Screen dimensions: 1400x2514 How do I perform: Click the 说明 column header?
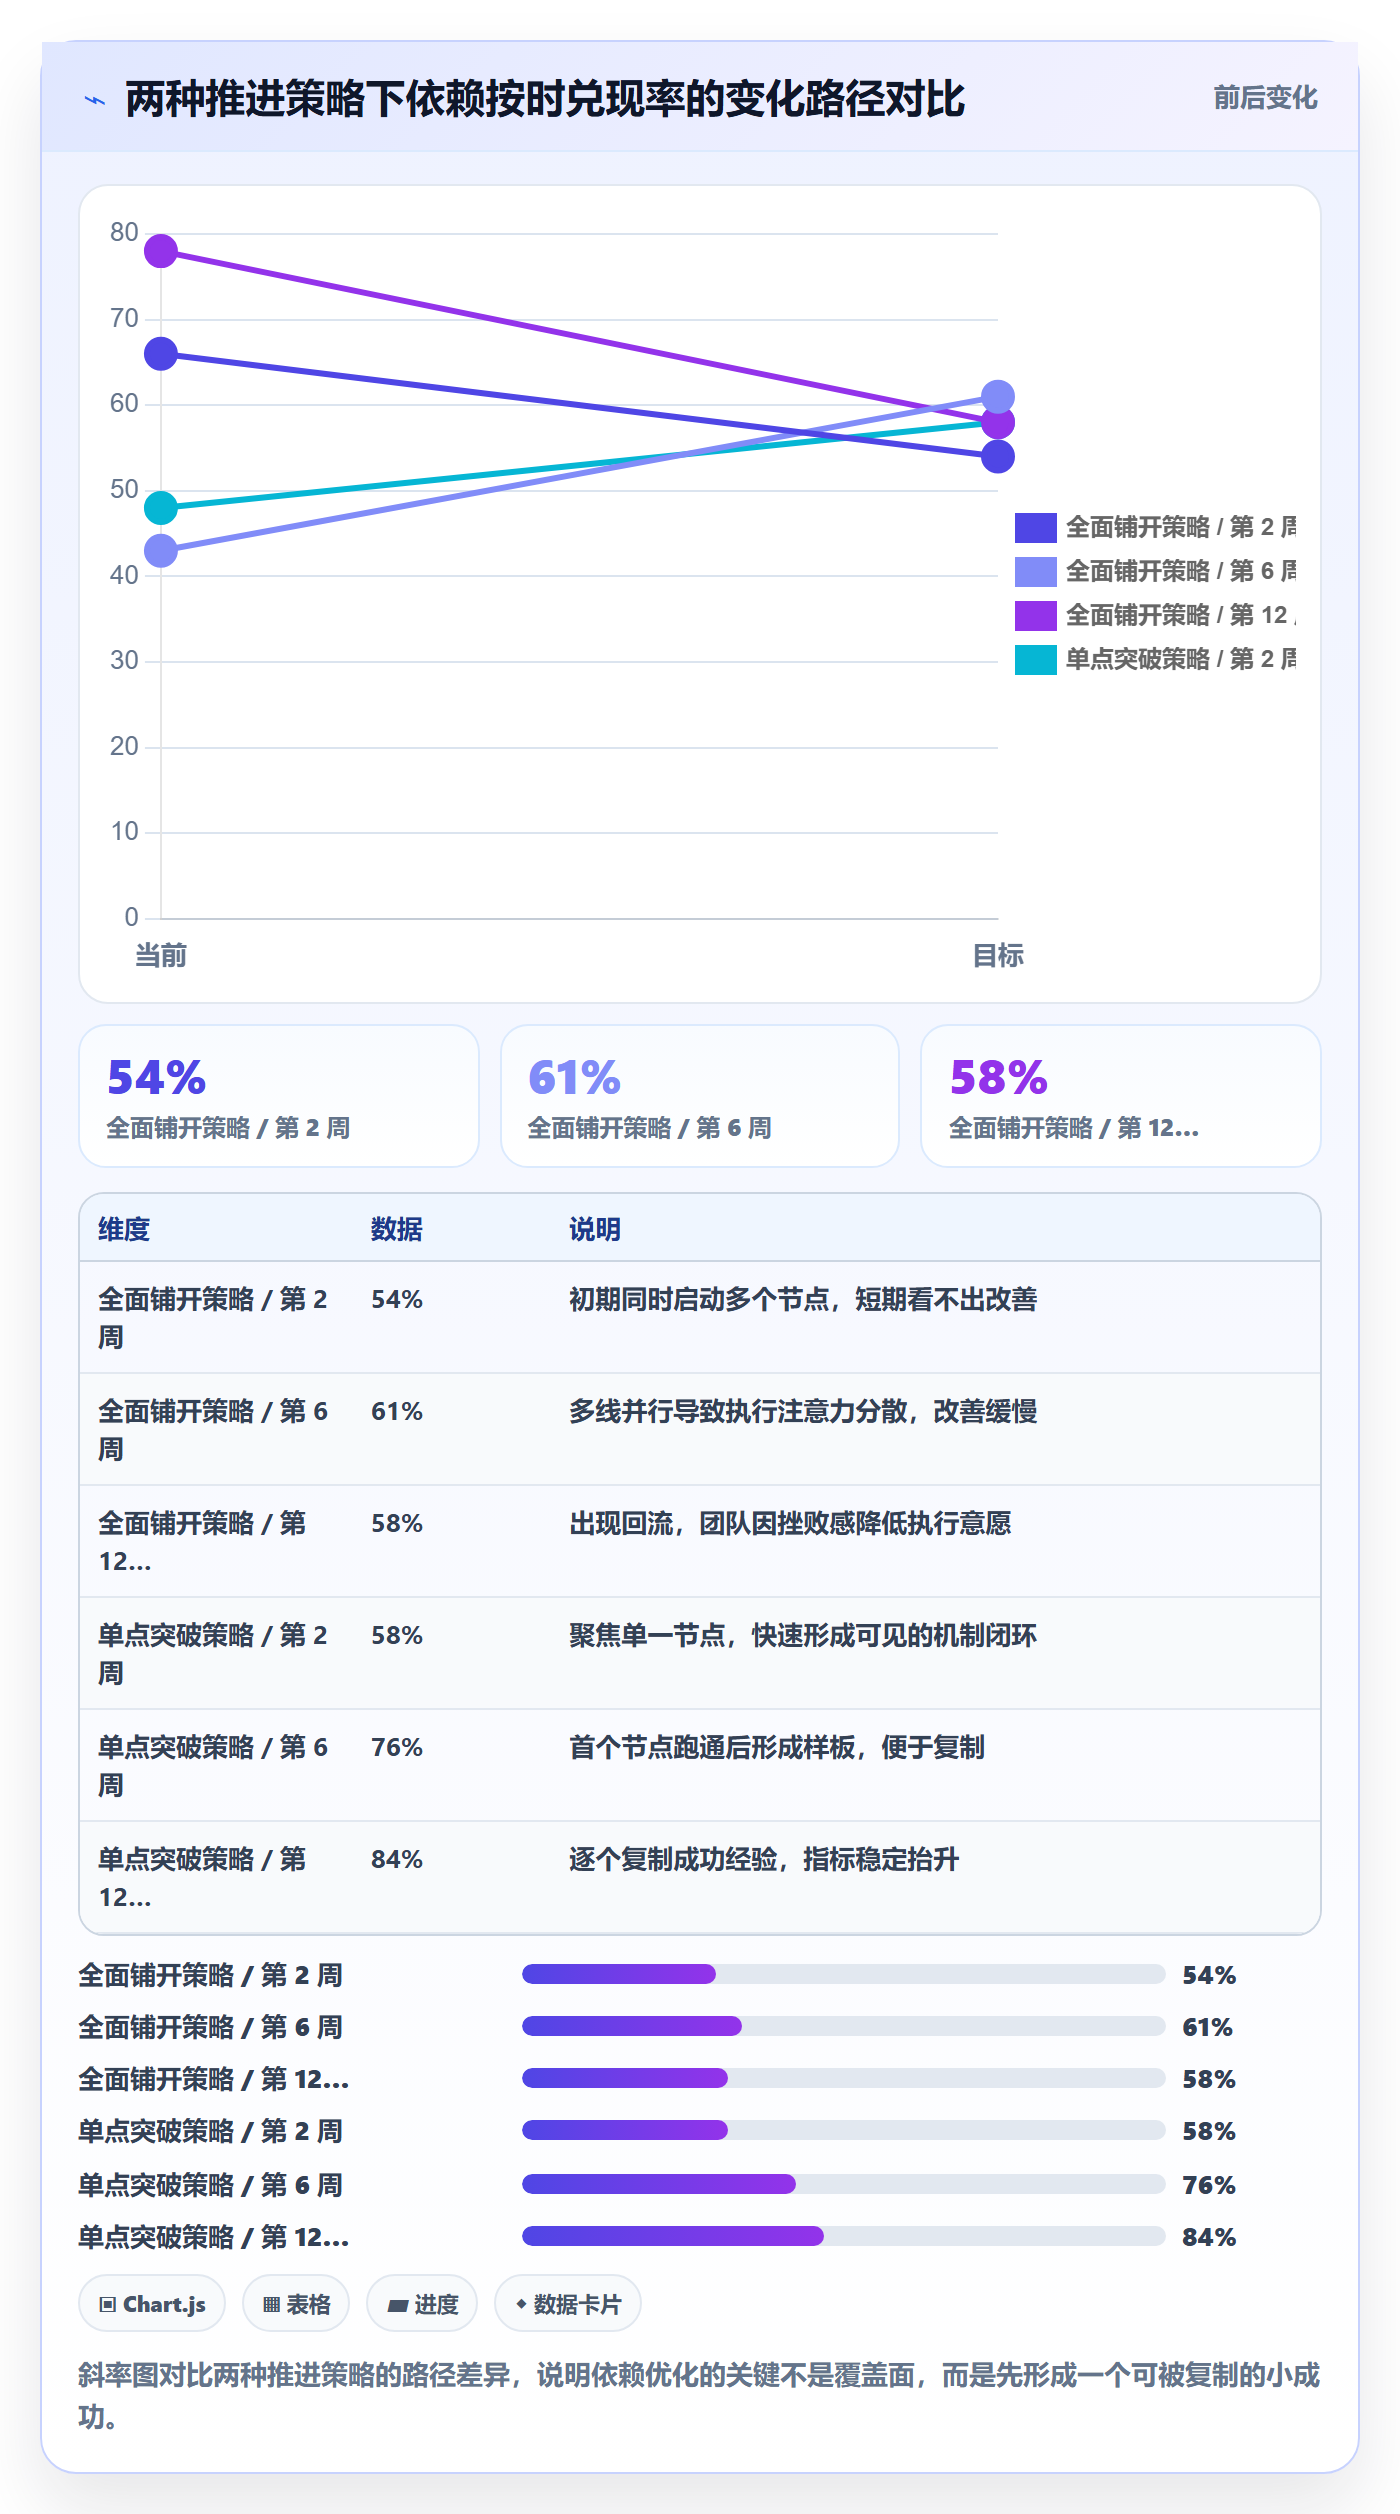[595, 1229]
